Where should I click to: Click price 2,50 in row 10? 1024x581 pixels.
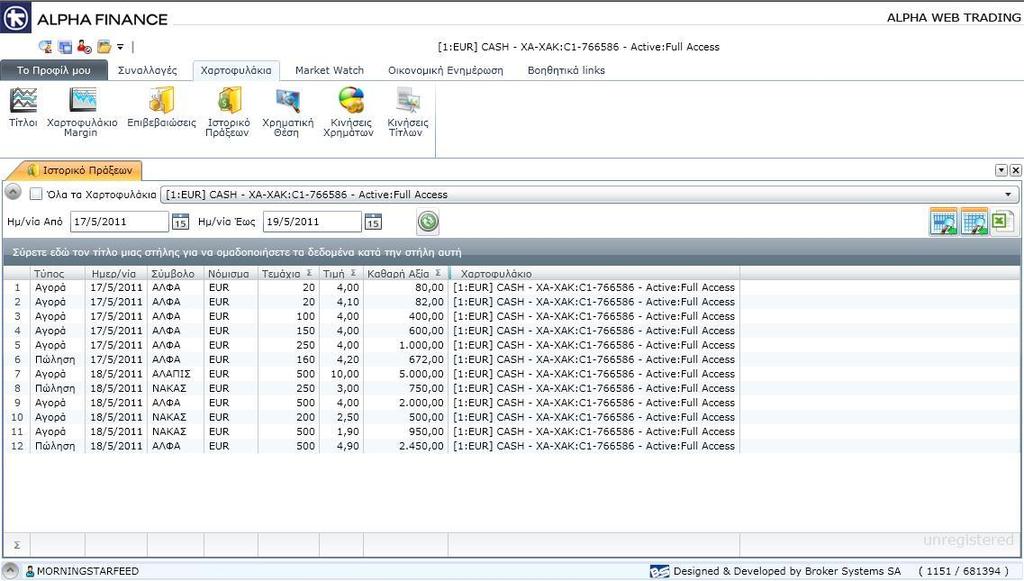[347, 417]
